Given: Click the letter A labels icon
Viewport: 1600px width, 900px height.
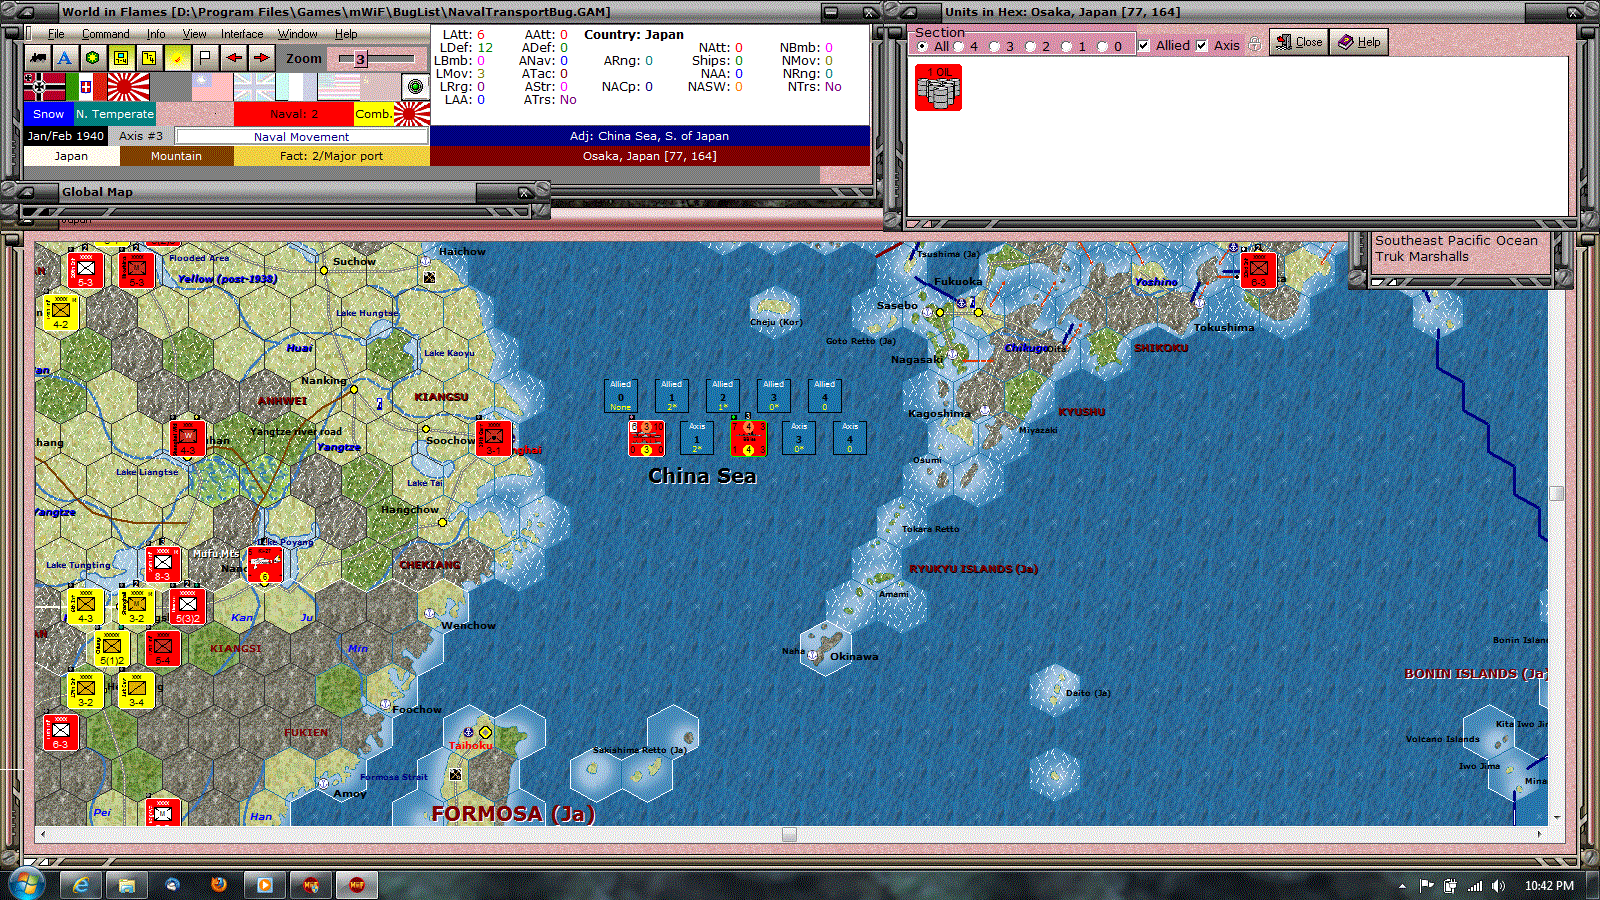Looking at the screenshot, I should pyautogui.click(x=63, y=57).
